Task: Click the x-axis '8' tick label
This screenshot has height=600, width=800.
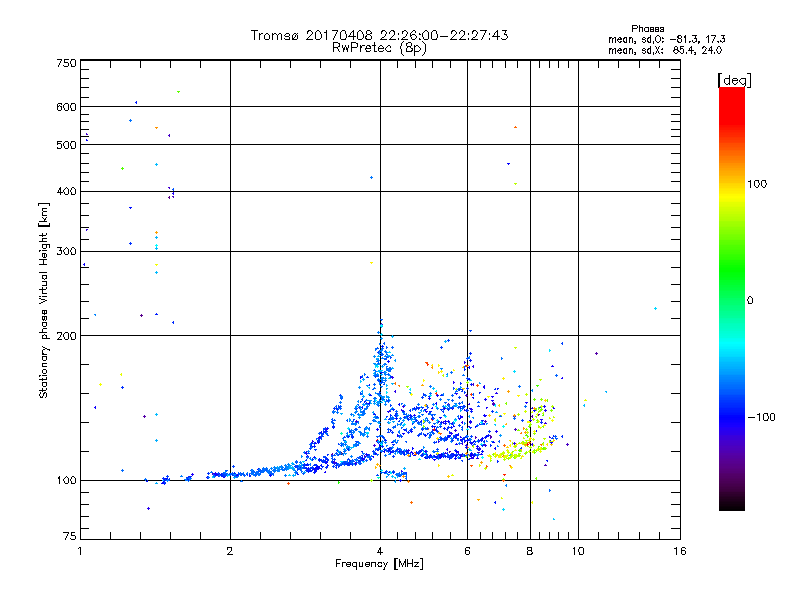Action: tap(530, 551)
